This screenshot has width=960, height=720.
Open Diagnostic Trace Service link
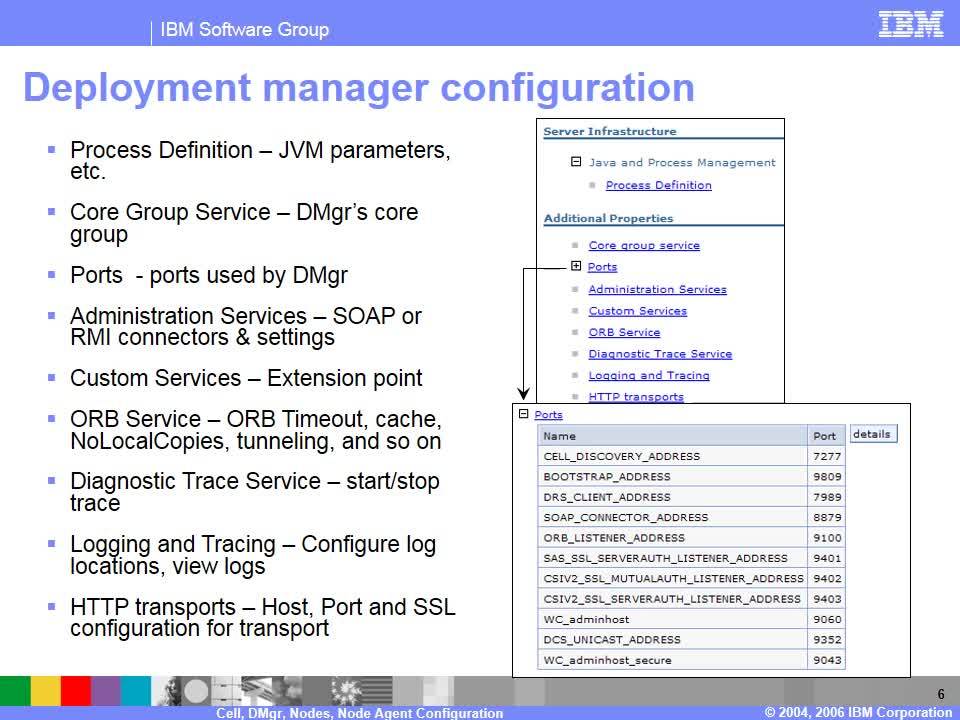[660, 354]
